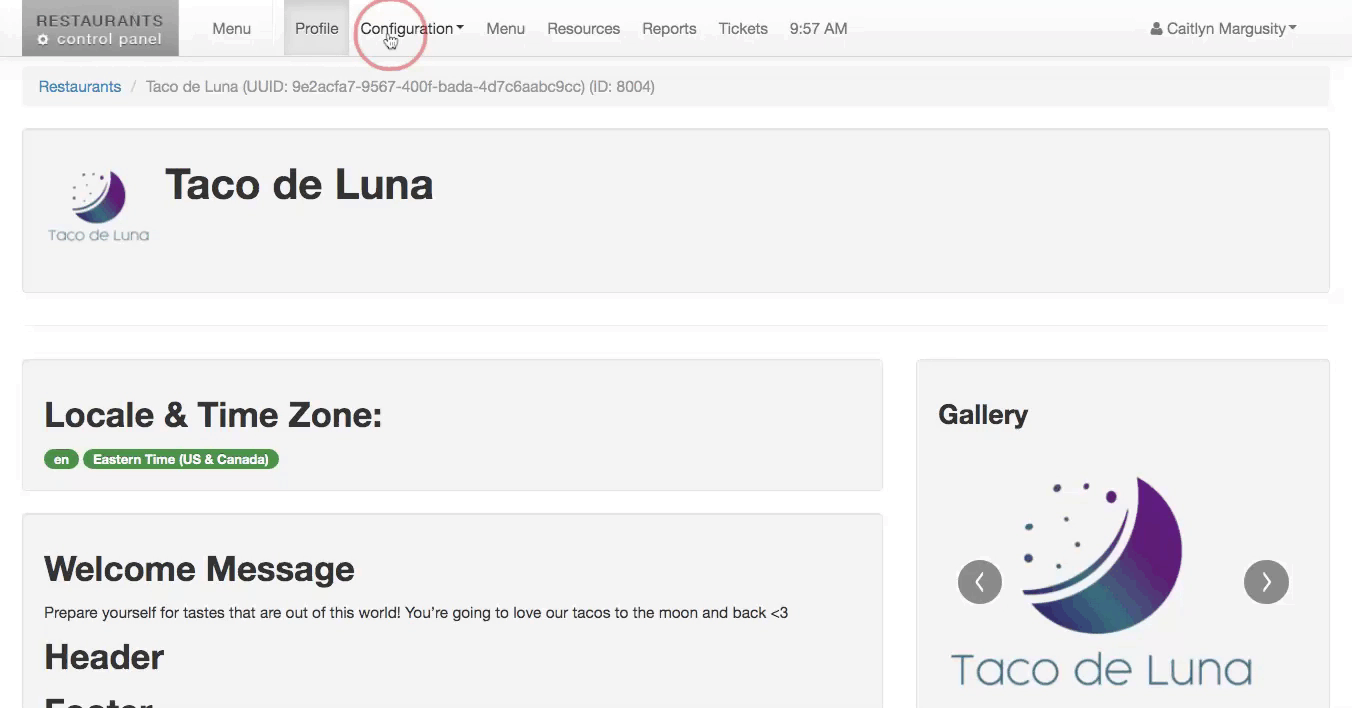1352x708 pixels.
Task: Click the green 'en' locale badge
Action: click(61, 460)
